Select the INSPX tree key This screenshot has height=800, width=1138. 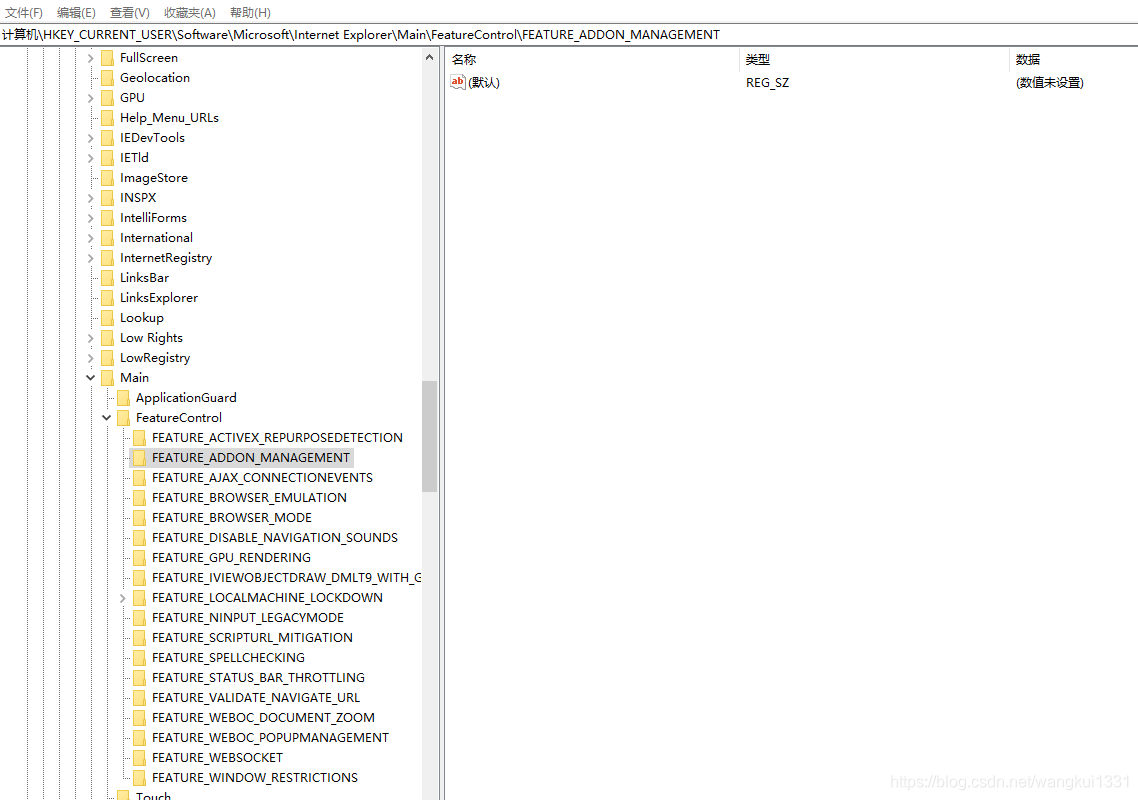coord(138,197)
